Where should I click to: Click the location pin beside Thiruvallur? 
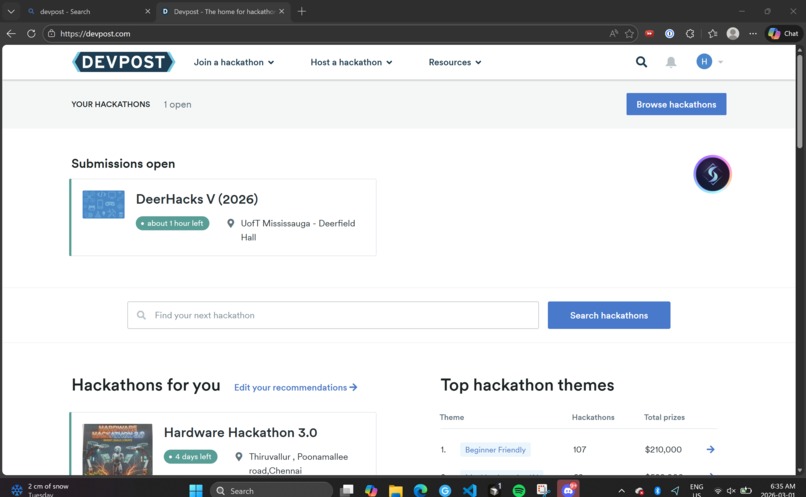coord(239,456)
